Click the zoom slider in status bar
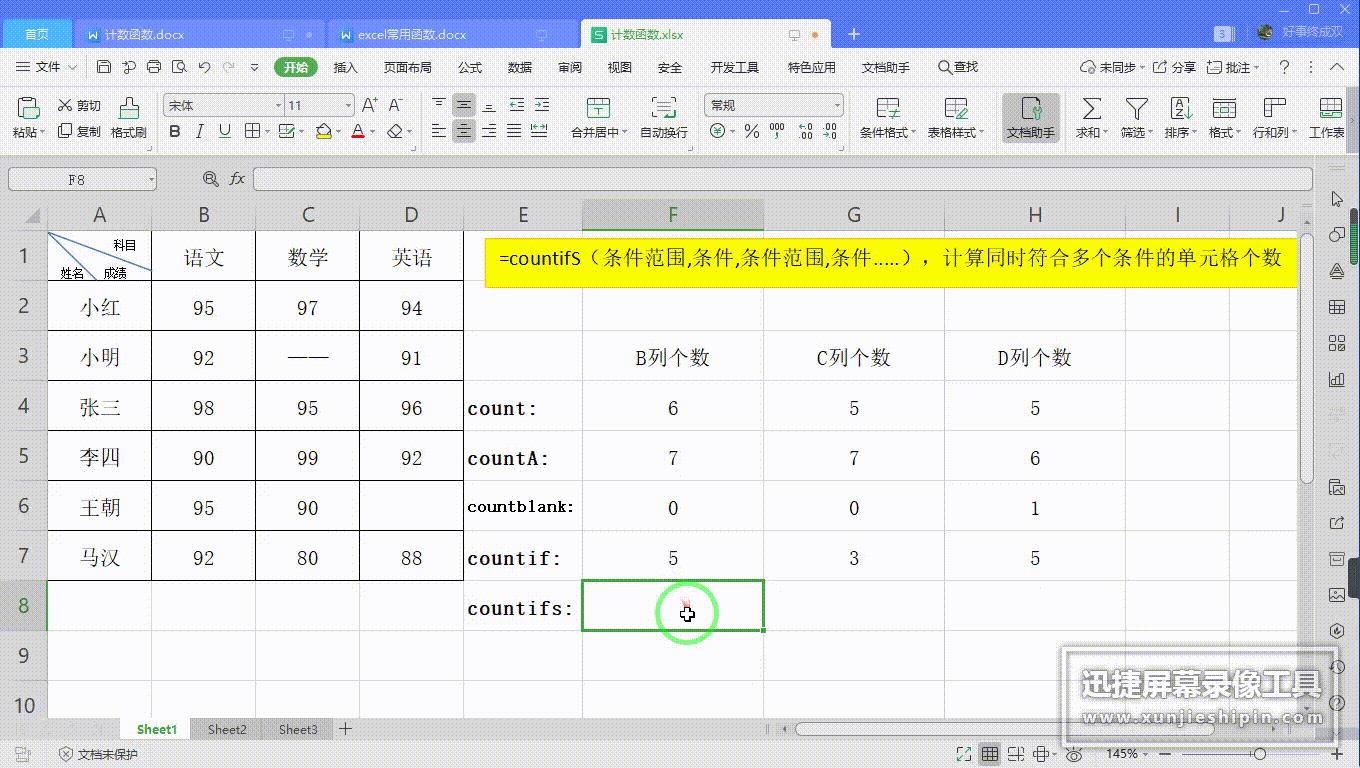The width and height of the screenshot is (1360, 768). (1260, 754)
